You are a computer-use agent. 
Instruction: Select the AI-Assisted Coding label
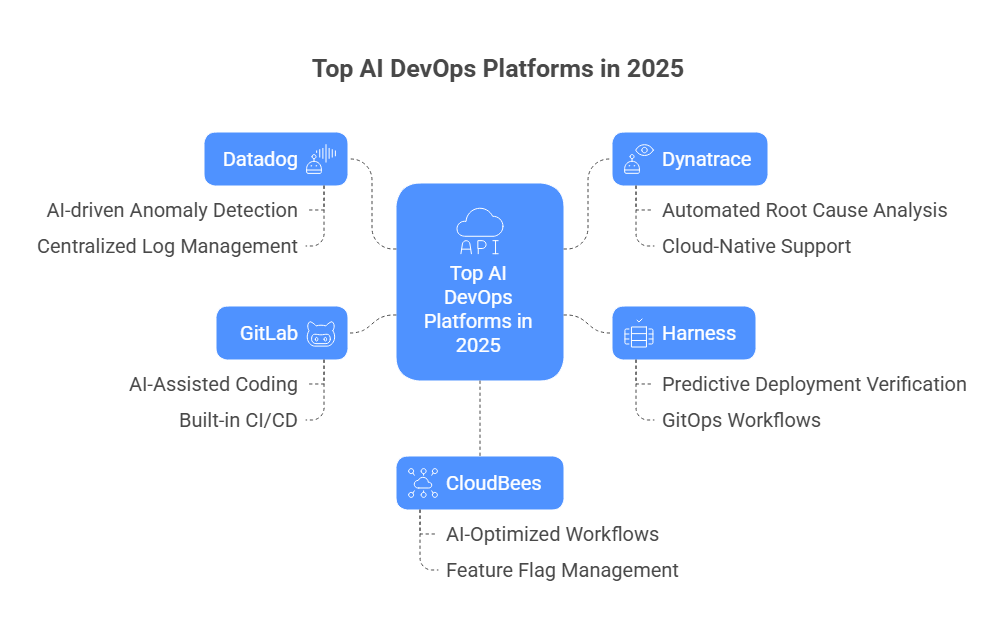coord(214,384)
